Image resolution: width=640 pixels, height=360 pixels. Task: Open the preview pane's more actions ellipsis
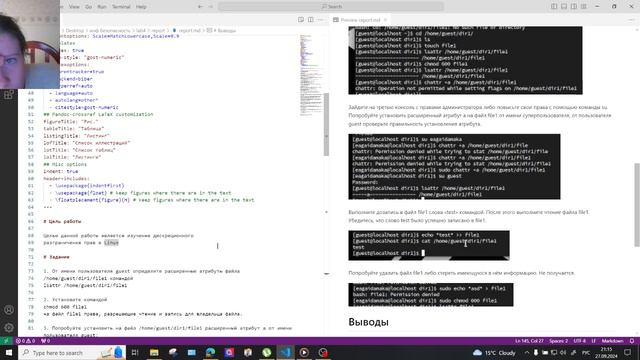click(x=632, y=20)
